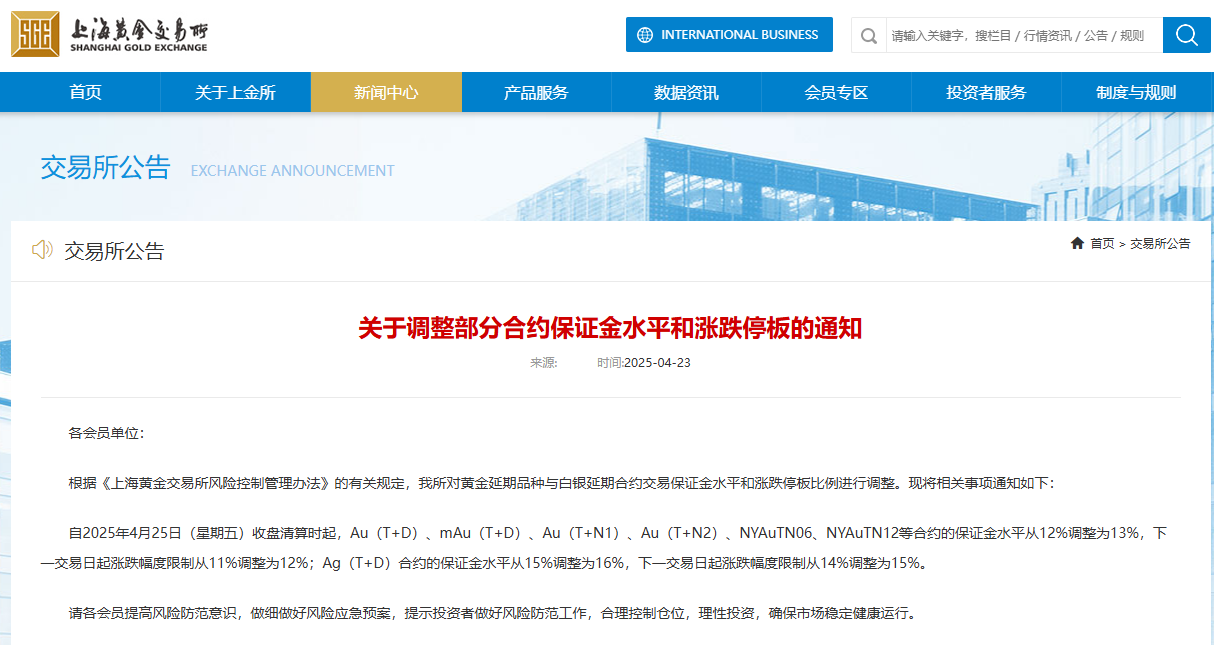Open the 制度与规则 menu
Screen dimensions: 1214x645
1136,92
